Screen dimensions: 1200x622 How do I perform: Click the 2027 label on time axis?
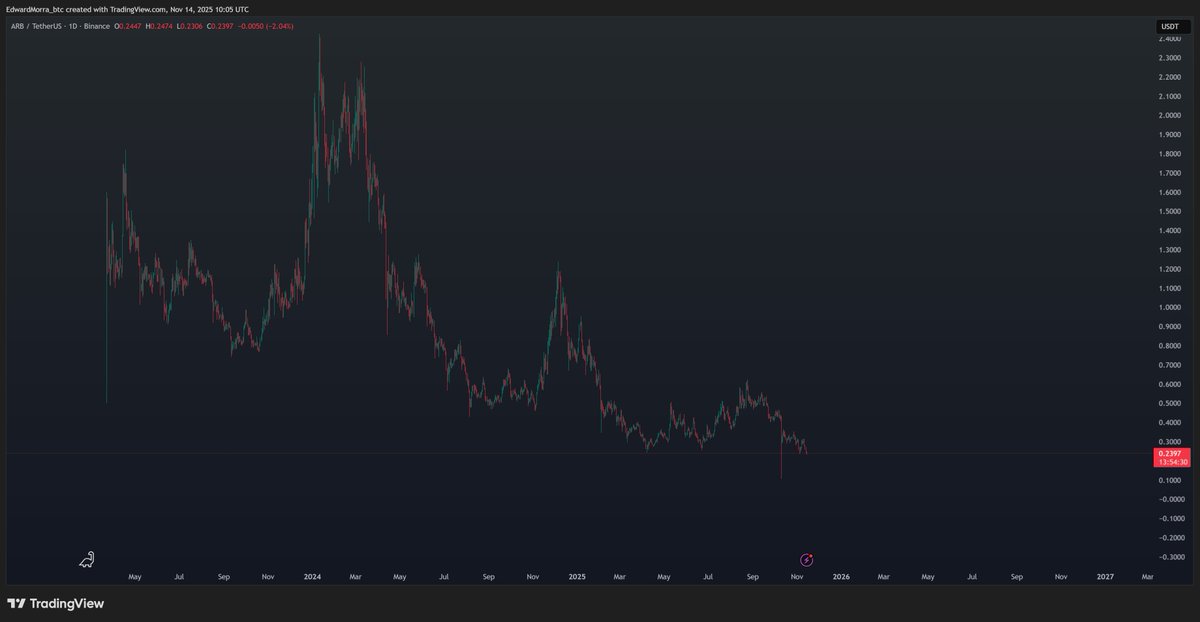click(1106, 577)
